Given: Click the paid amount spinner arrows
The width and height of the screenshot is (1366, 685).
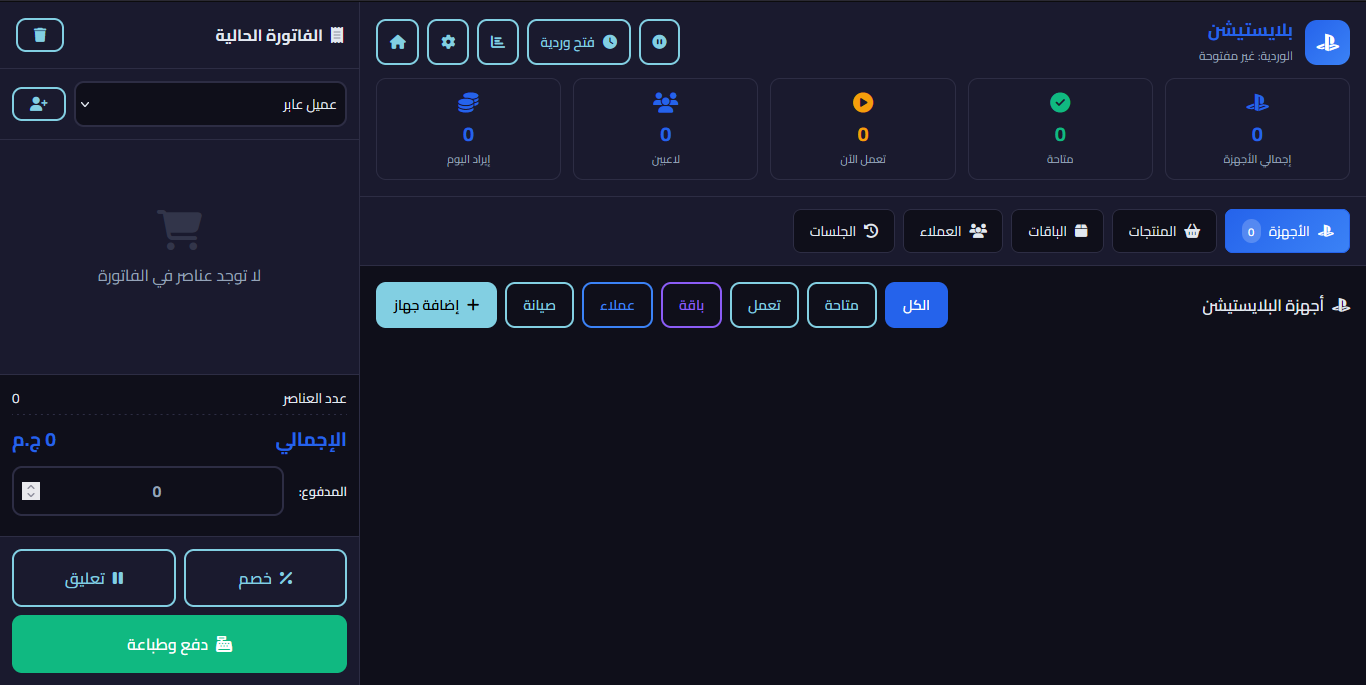Looking at the screenshot, I should (x=31, y=491).
